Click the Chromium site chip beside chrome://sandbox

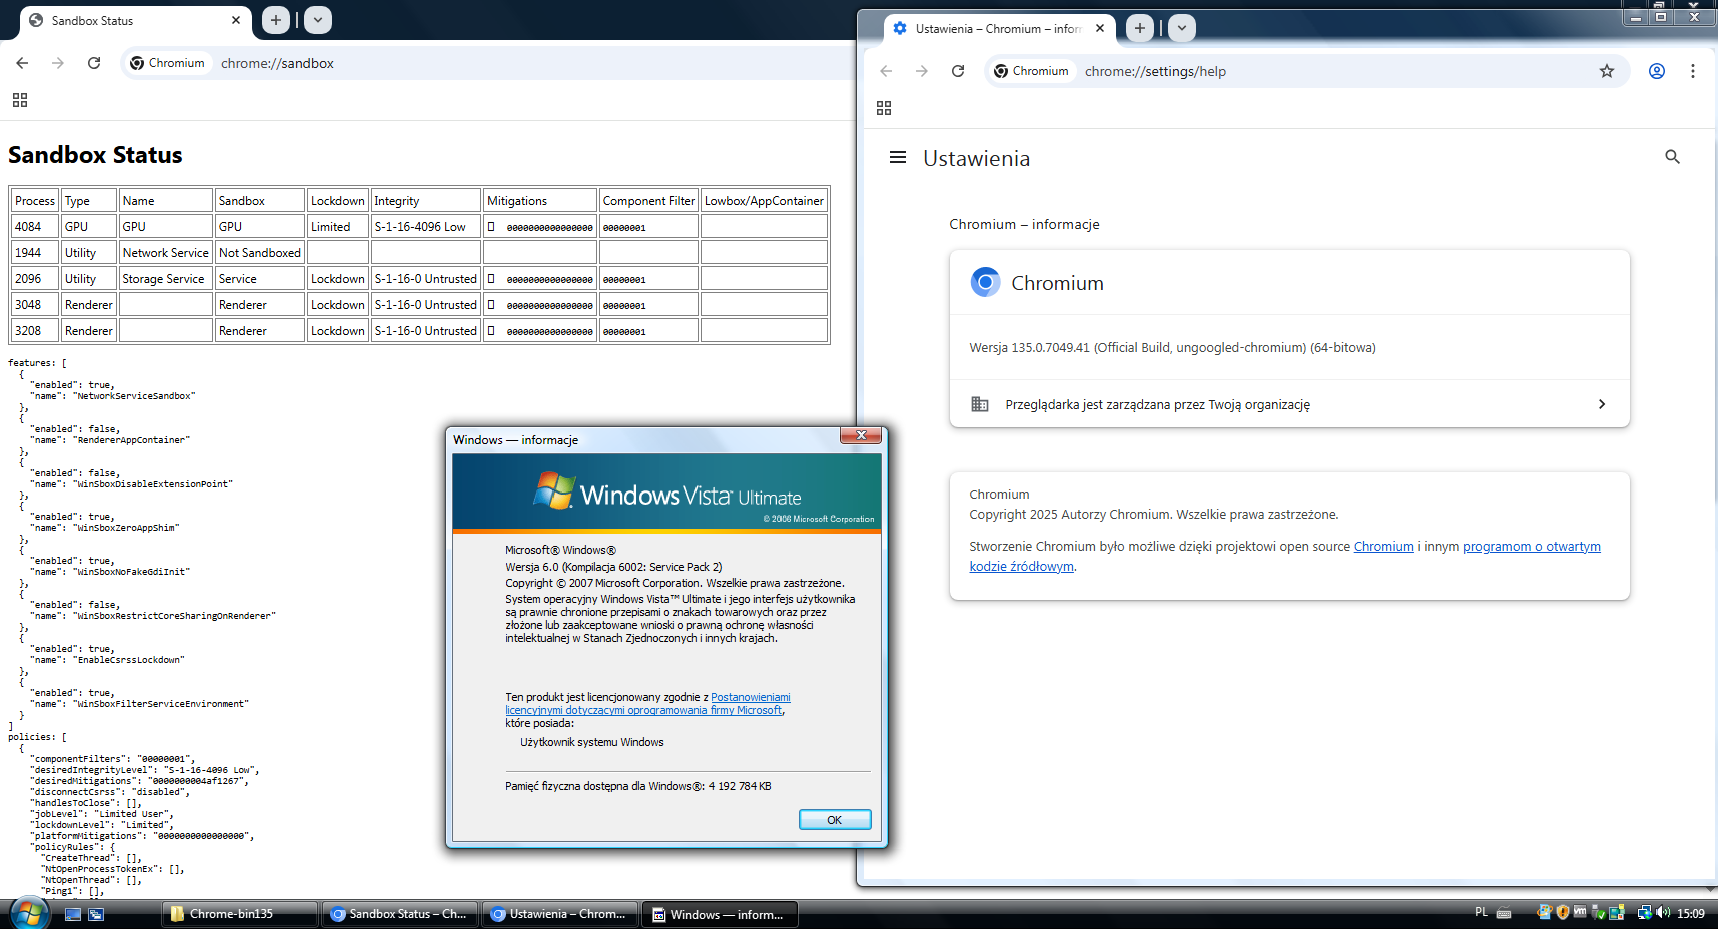pos(168,63)
